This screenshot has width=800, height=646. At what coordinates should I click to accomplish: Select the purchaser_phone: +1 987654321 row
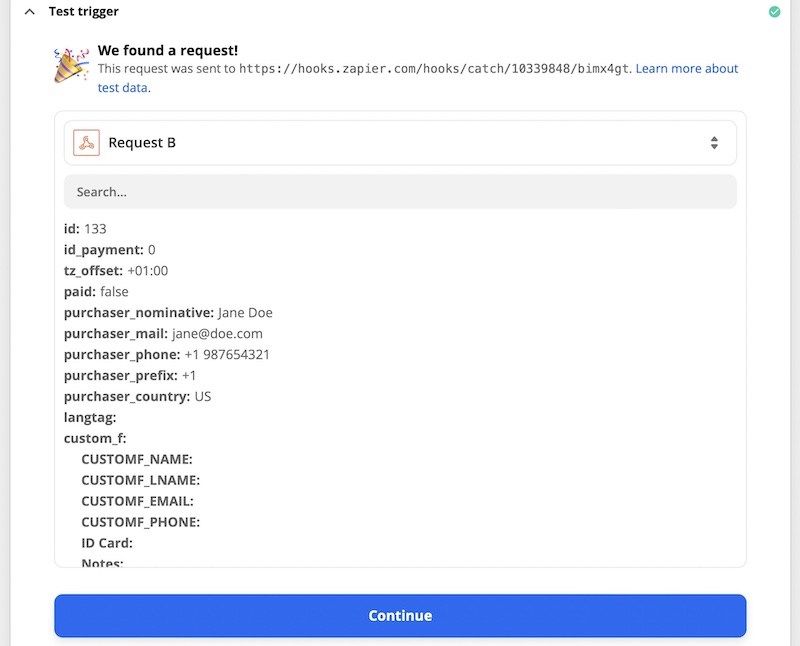pos(167,354)
